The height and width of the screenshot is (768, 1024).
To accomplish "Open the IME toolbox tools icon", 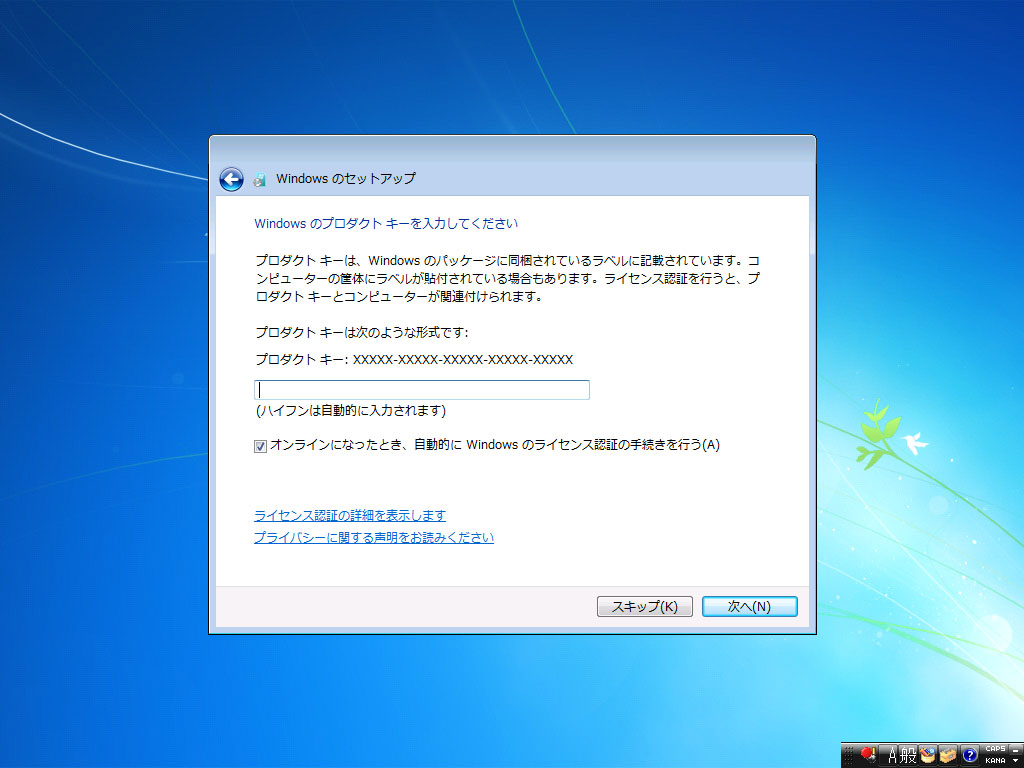I will (x=948, y=755).
